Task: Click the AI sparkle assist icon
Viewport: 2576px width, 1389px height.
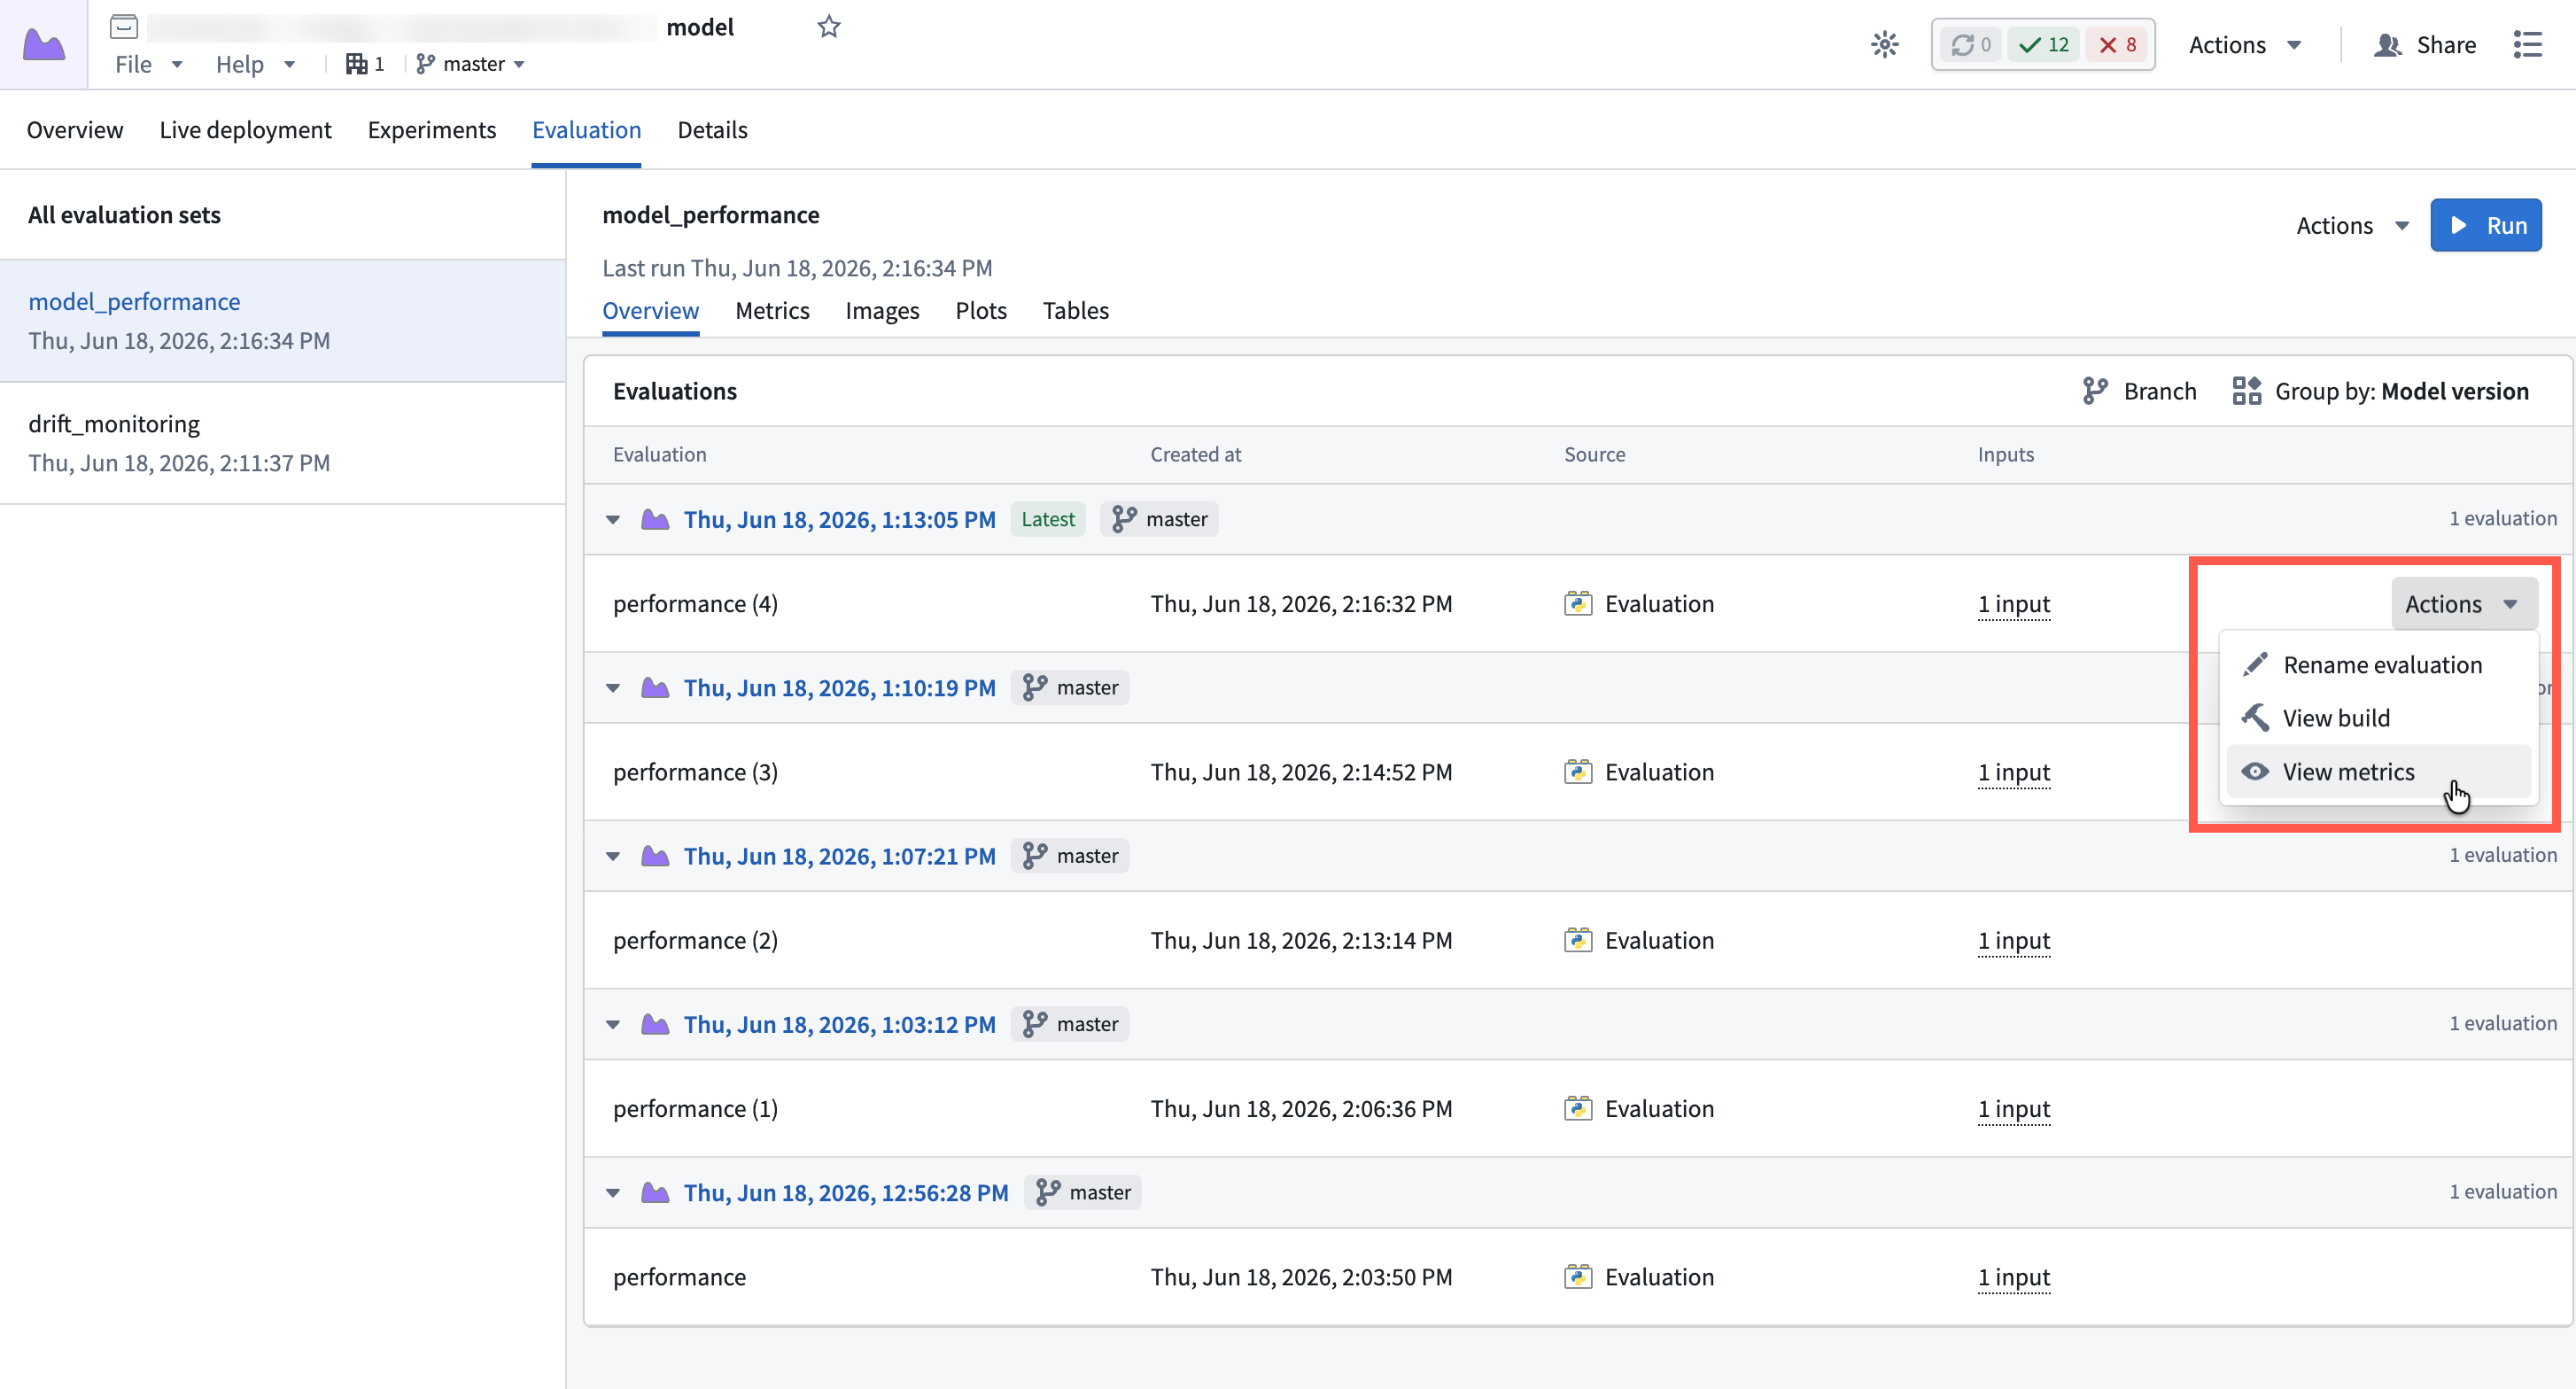Action: click(x=1884, y=44)
